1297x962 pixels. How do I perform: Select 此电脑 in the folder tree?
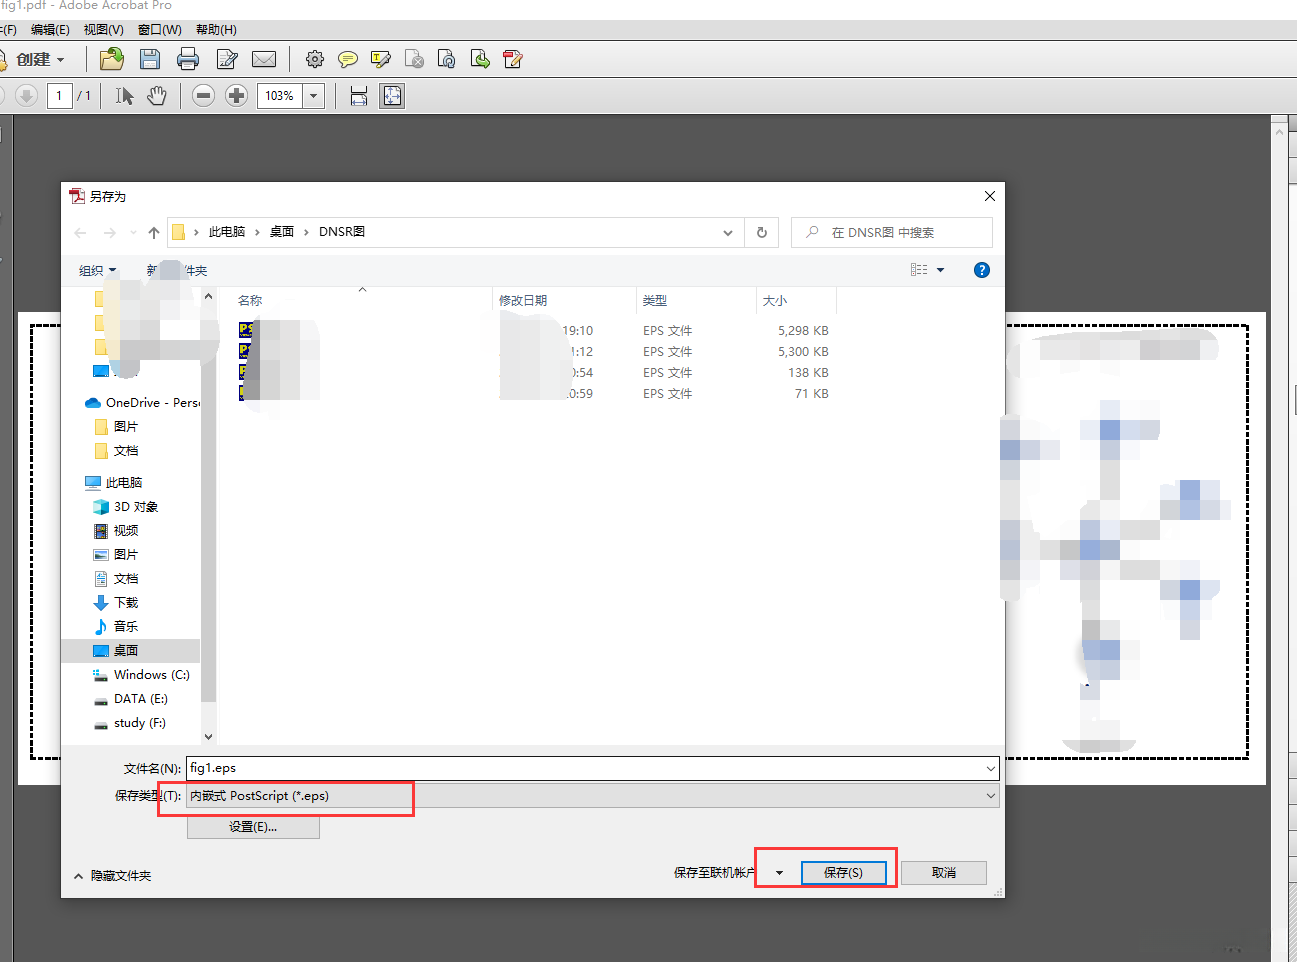pos(114,483)
